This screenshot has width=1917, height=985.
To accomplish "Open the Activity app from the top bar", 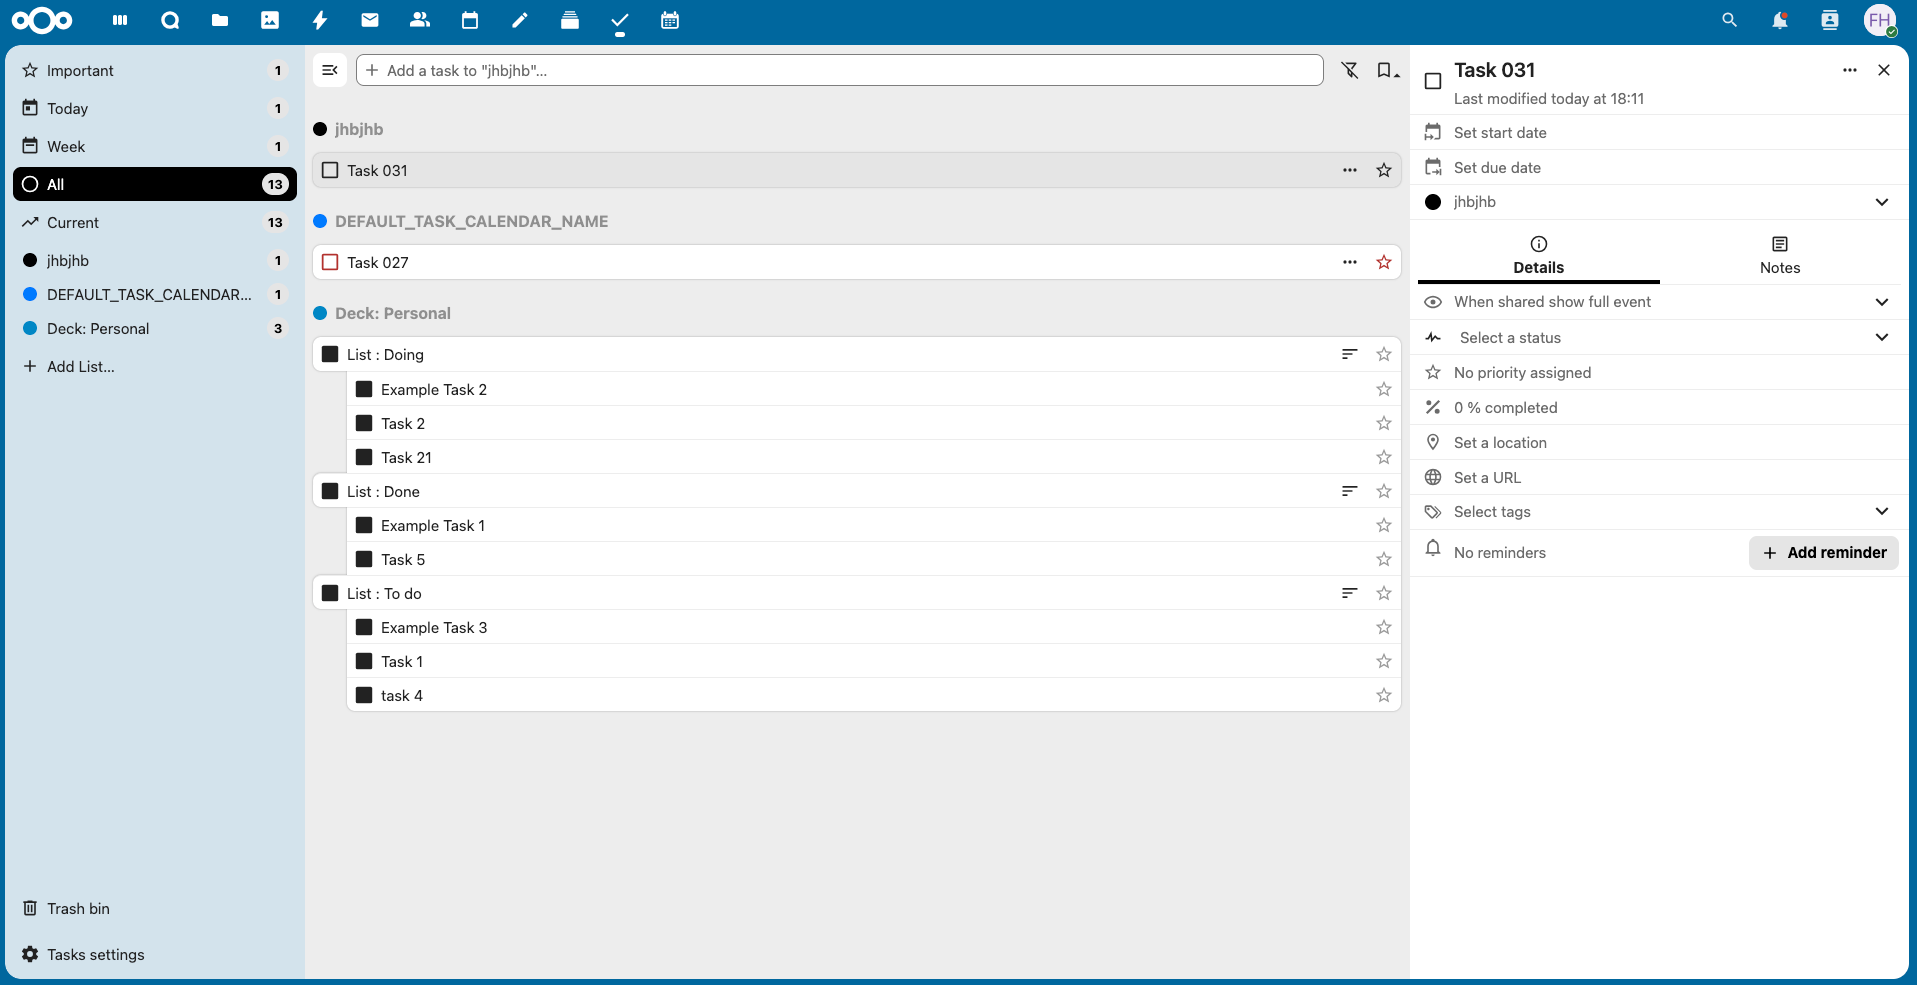I will (319, 20).
